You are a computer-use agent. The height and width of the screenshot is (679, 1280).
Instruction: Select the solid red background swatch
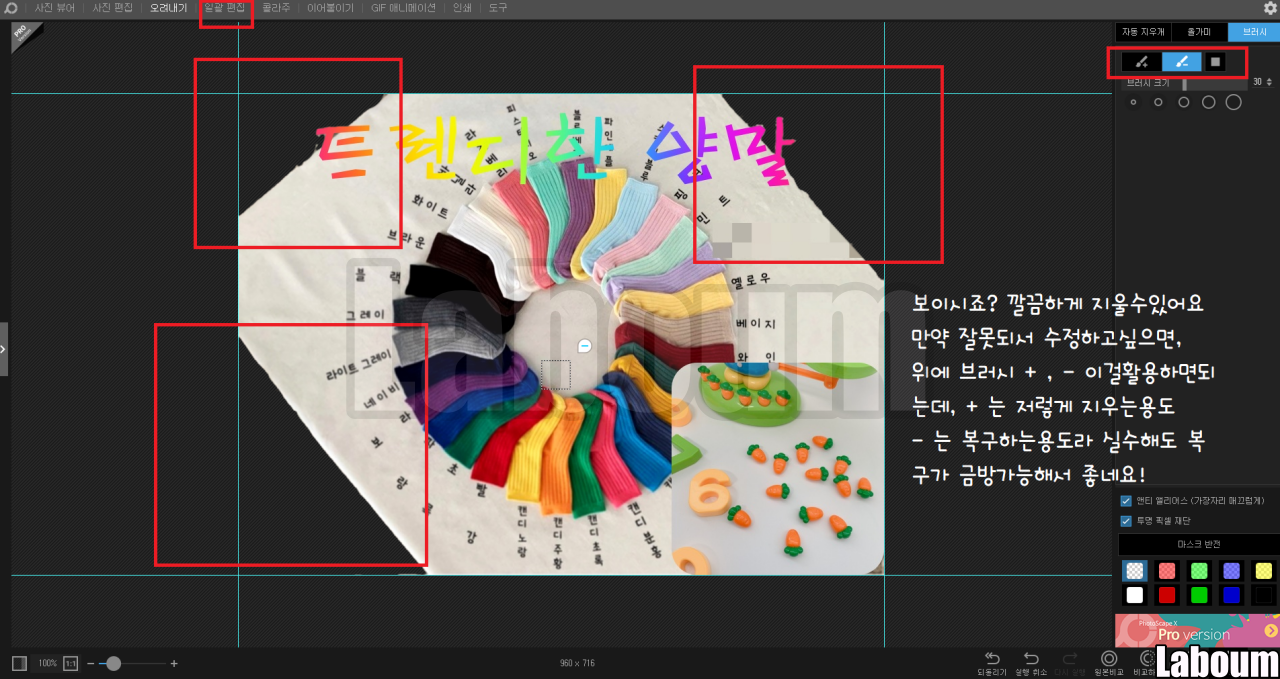click(x=1167, y=595)
